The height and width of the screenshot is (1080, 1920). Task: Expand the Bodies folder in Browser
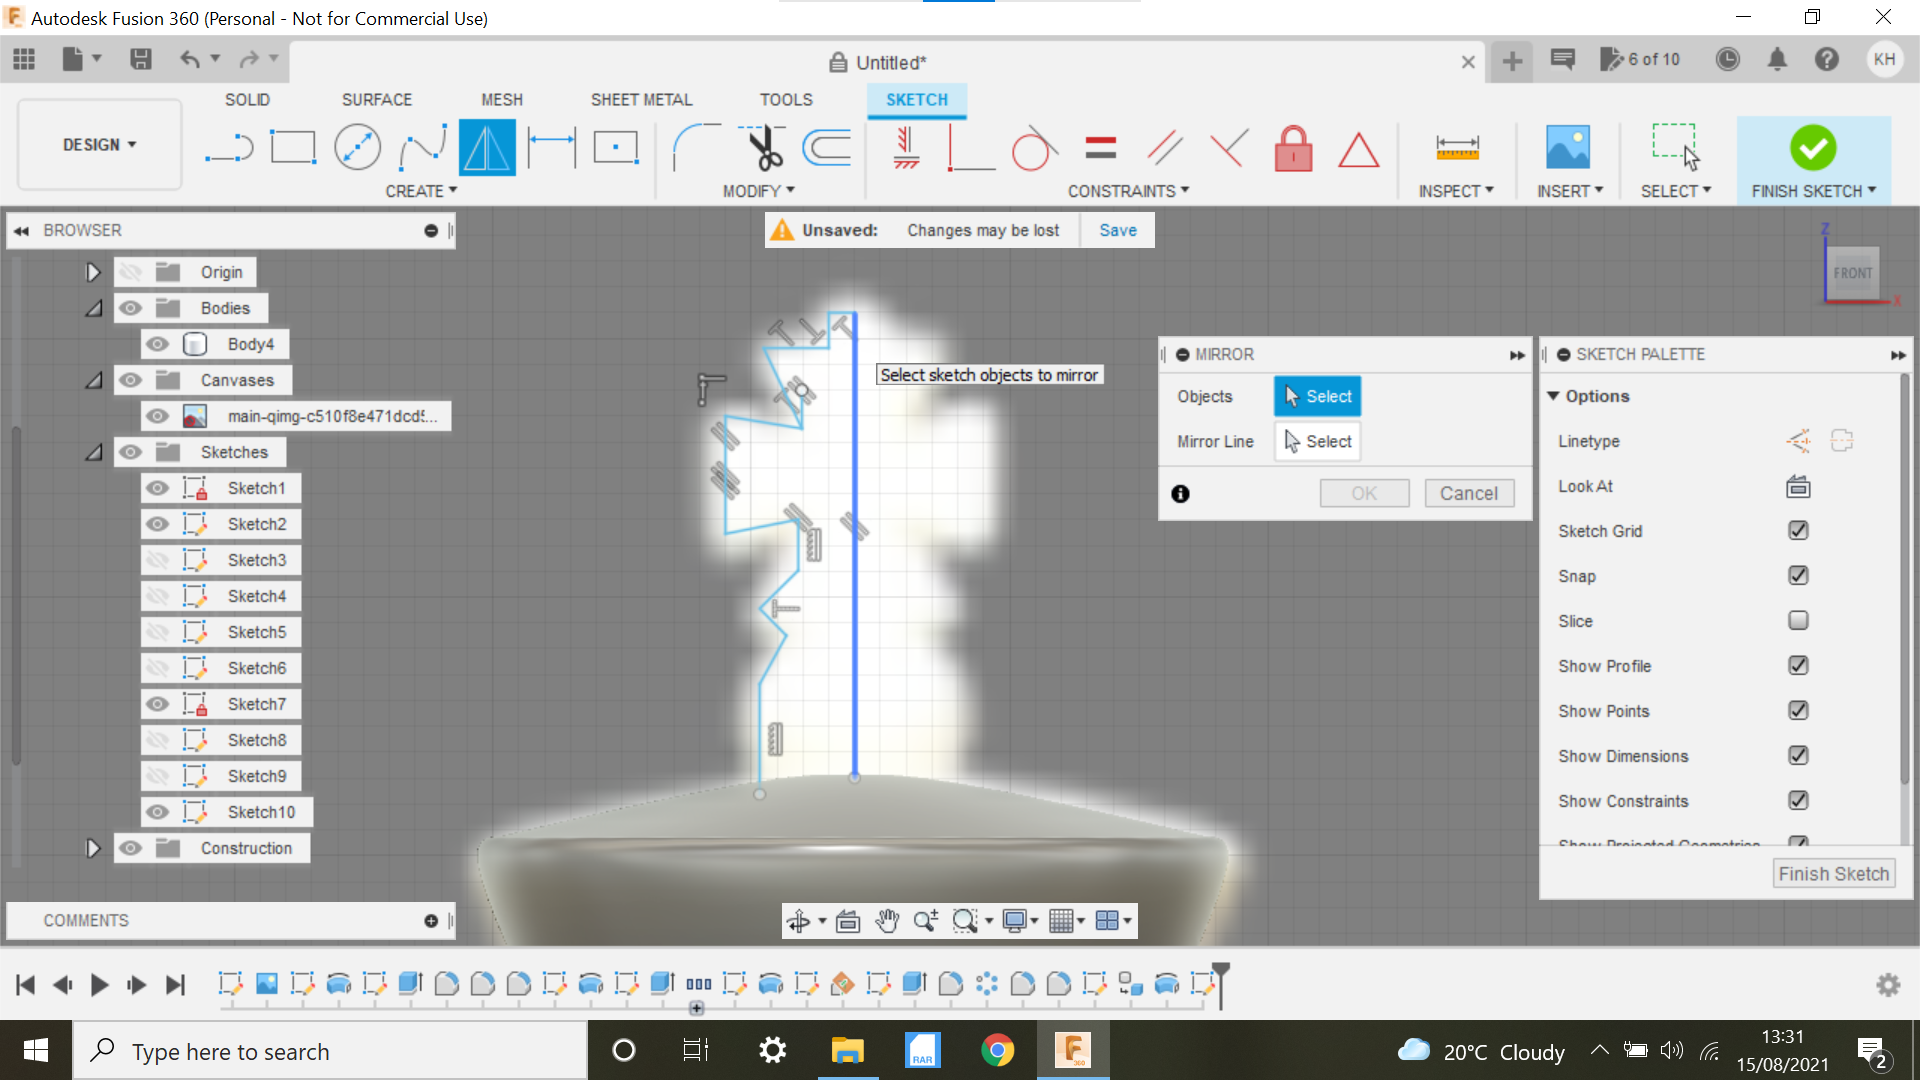pyautogui.click(x=92, y=307)
